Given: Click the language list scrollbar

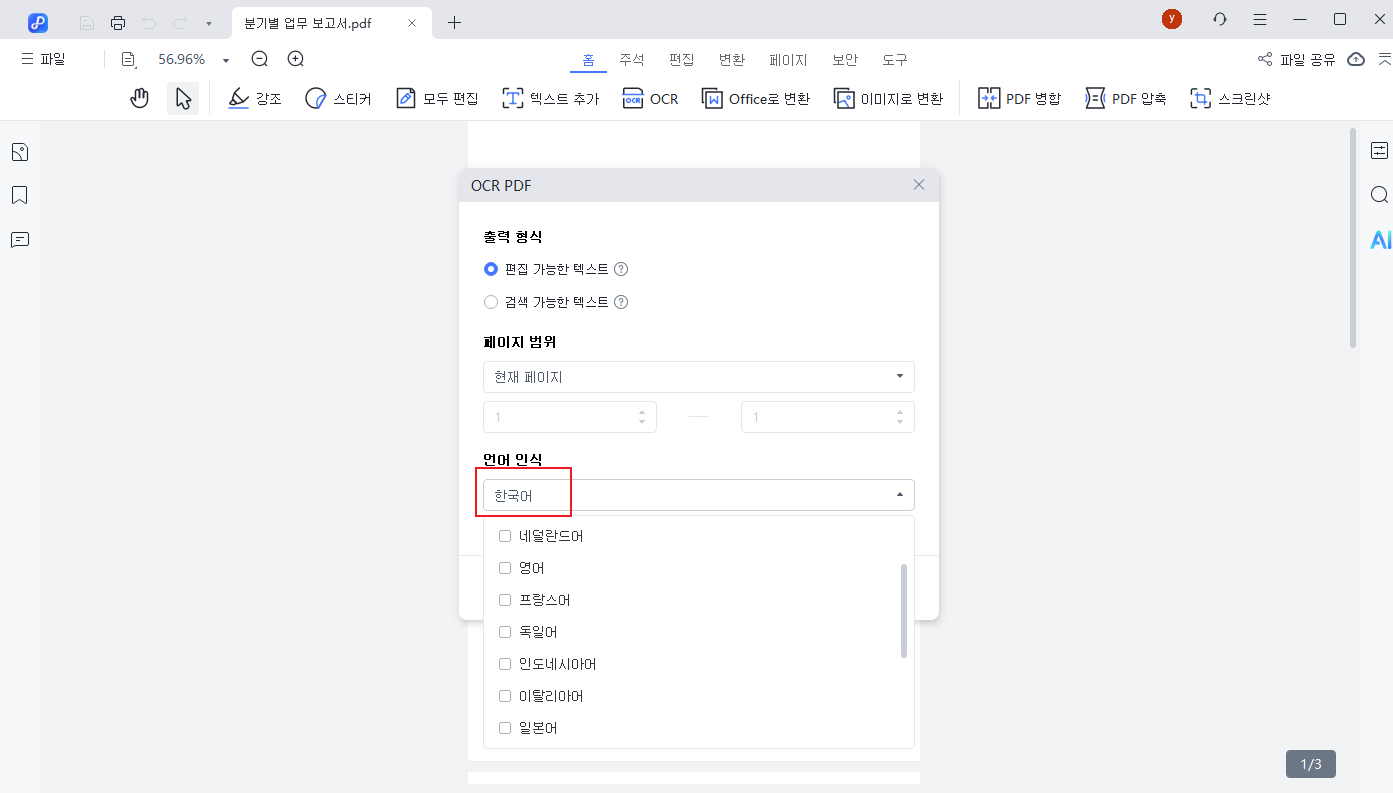Looking at the screenshot, I should pyautogui.click(x=904, y=610).
